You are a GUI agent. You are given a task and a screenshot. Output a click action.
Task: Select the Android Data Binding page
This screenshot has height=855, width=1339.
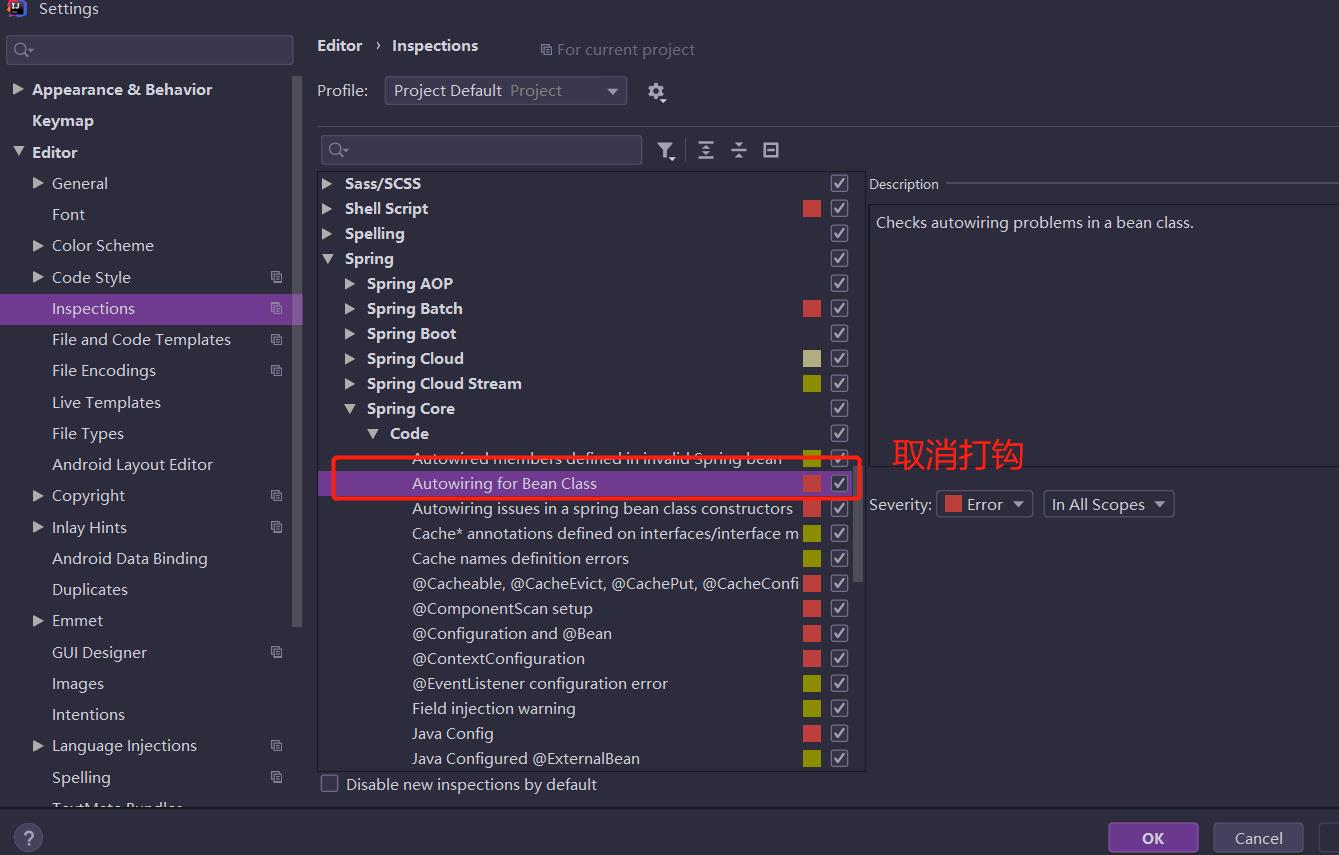[x=130, y=558]
